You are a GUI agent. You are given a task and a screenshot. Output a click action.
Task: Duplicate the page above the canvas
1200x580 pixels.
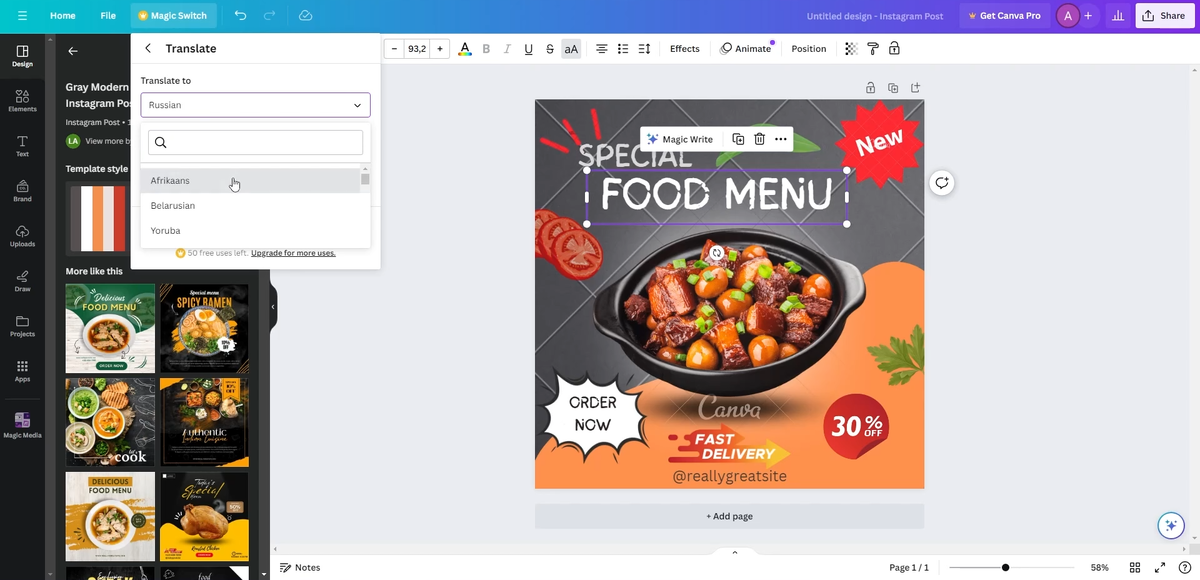(893, 88)
